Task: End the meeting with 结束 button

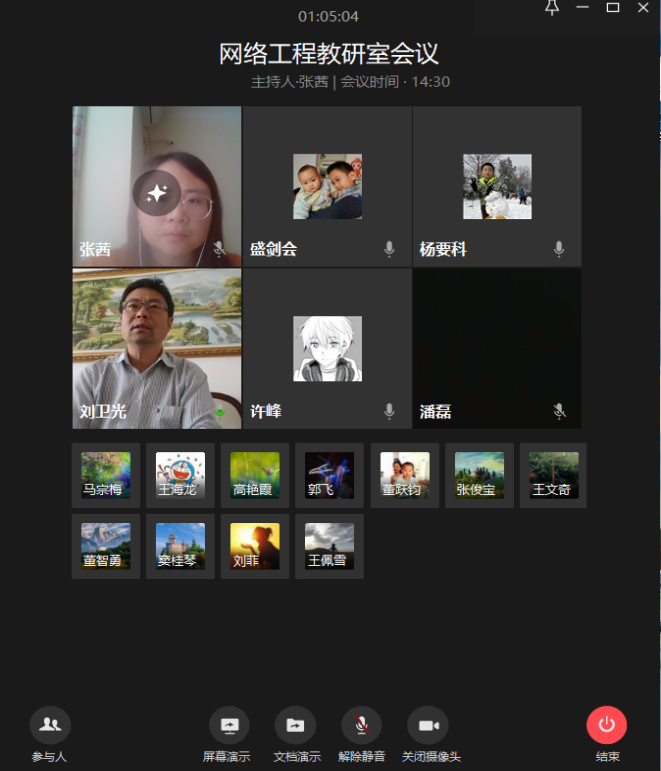Action: pos(606,725)
